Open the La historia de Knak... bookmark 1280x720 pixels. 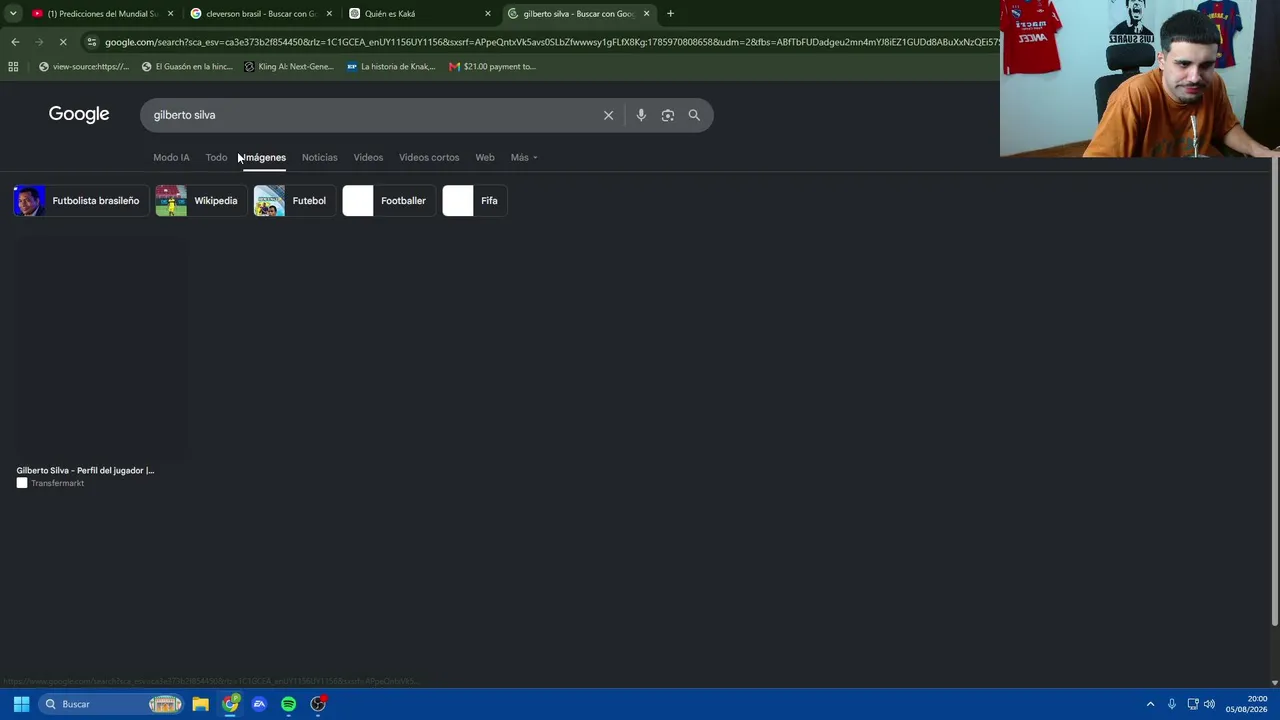click(391, 67)
